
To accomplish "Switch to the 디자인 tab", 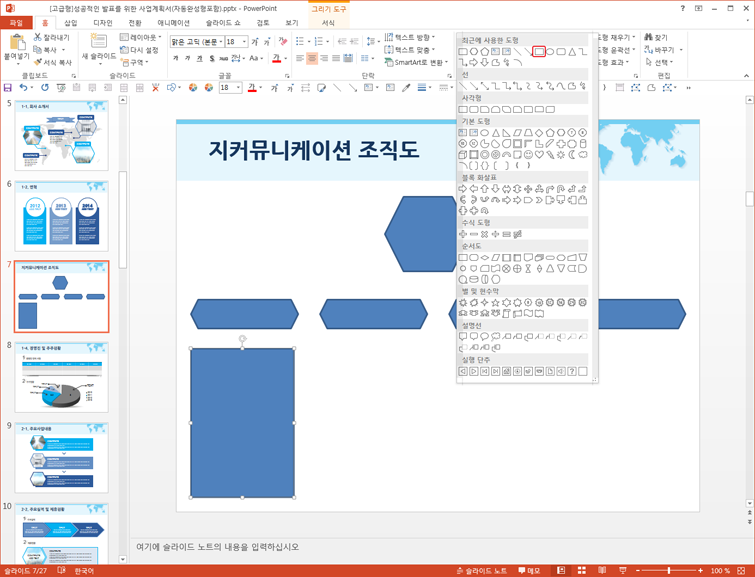I will [103, 23].
